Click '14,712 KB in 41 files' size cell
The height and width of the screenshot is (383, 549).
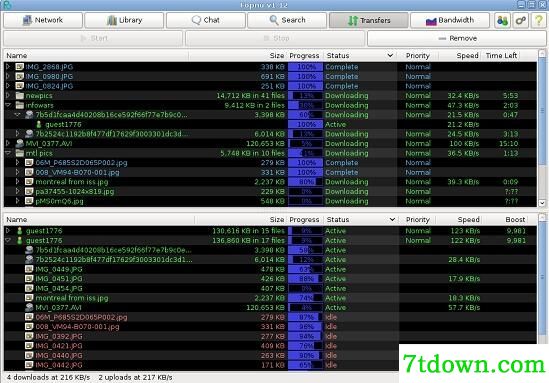(250, 96)
